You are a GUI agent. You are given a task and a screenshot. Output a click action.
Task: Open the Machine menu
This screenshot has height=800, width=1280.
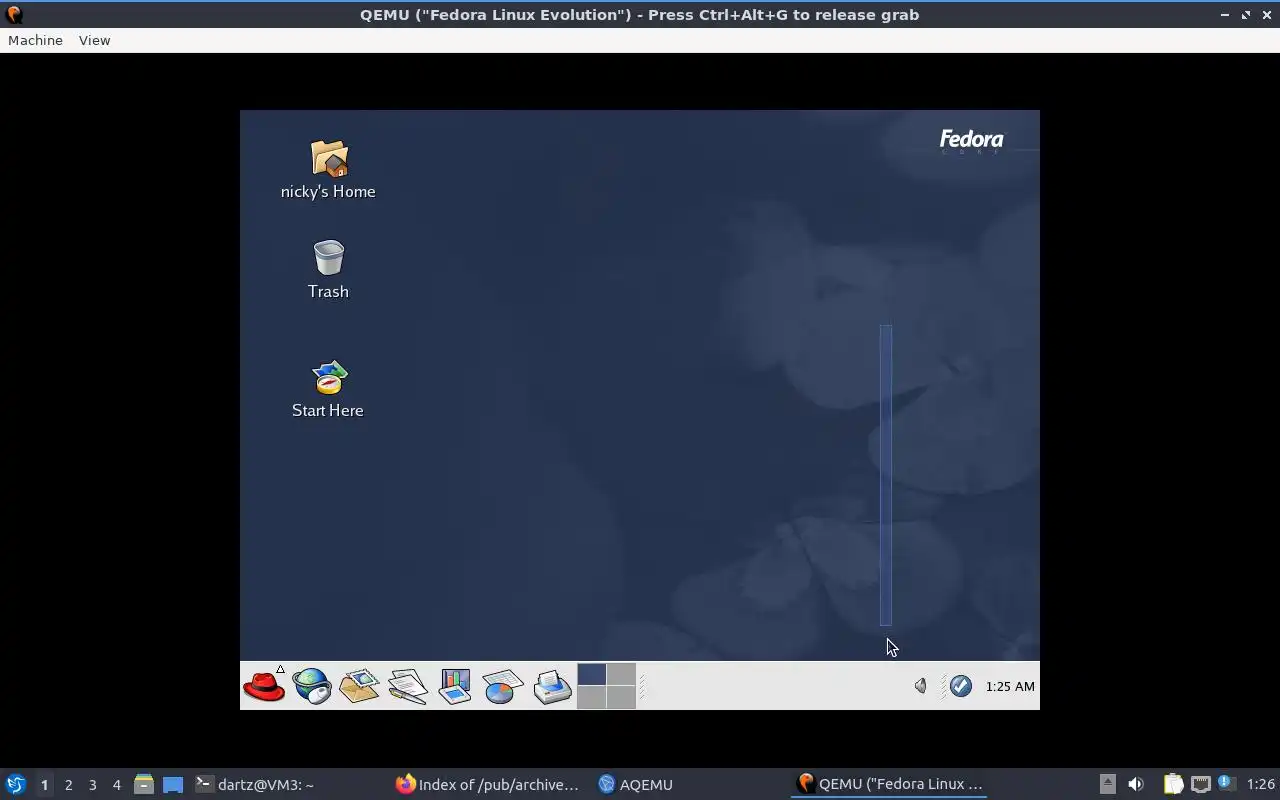(35, 40)
